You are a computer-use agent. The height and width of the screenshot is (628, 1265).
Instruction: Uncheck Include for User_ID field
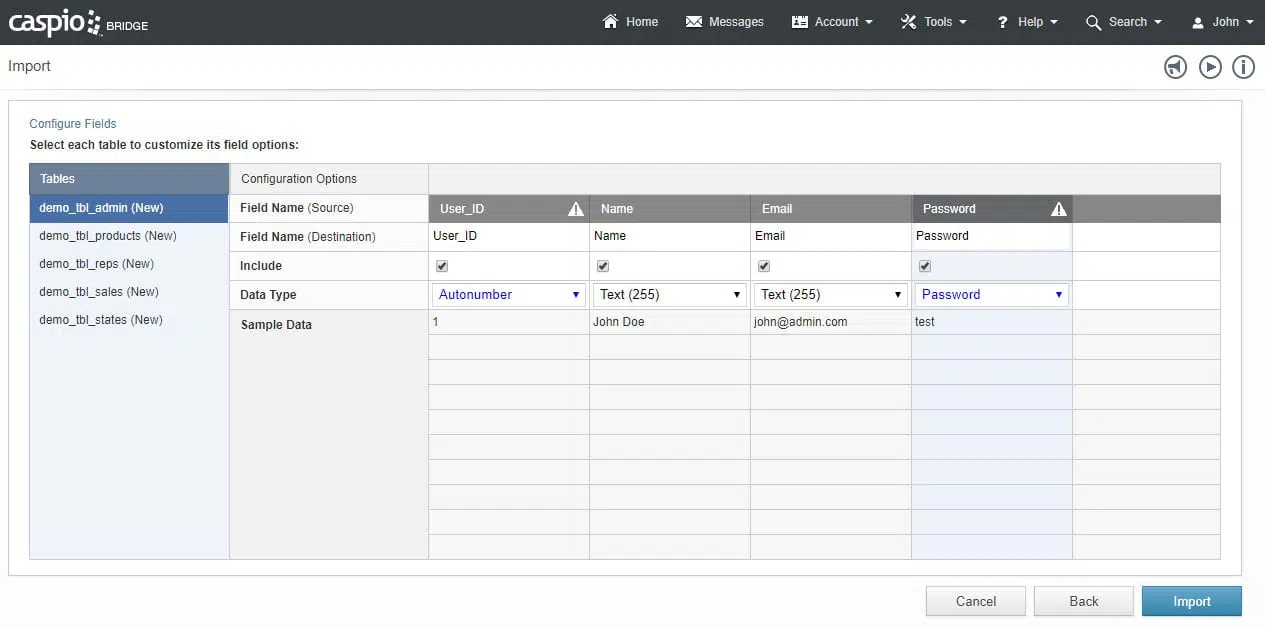[442, 266]
